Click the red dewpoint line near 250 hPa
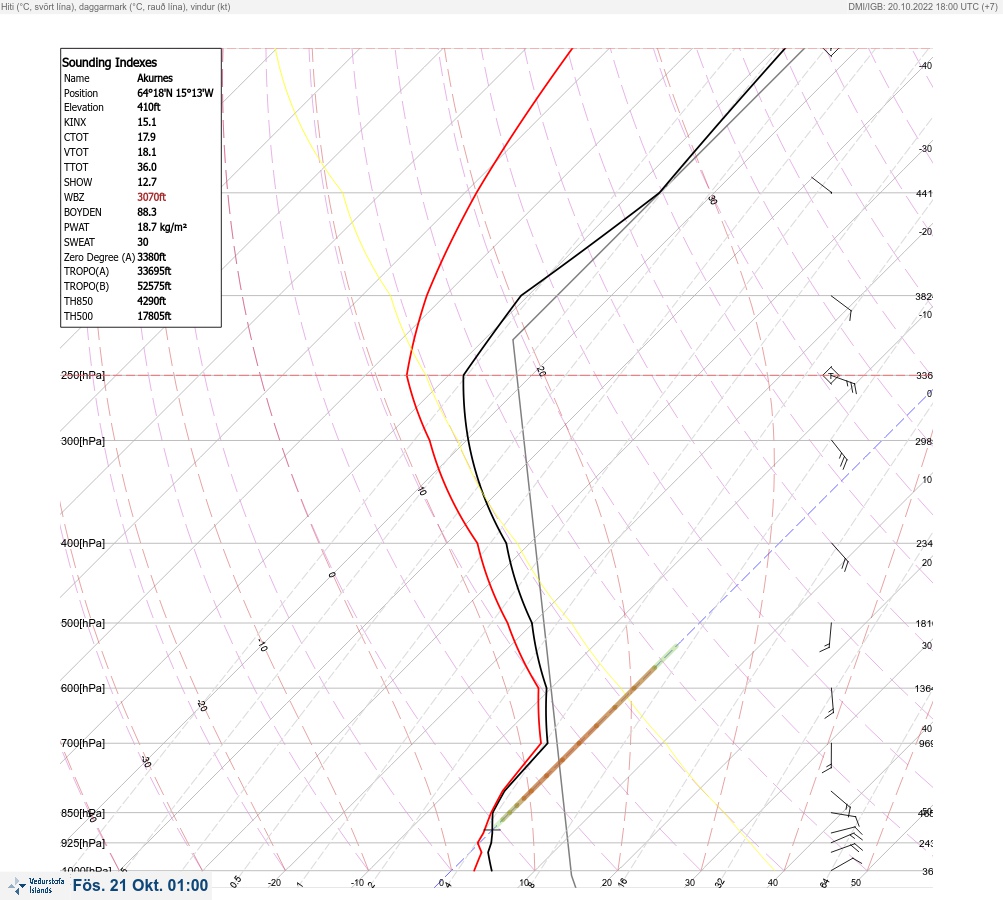Viewport: 1003px width, 900px height. click(407, 375)
